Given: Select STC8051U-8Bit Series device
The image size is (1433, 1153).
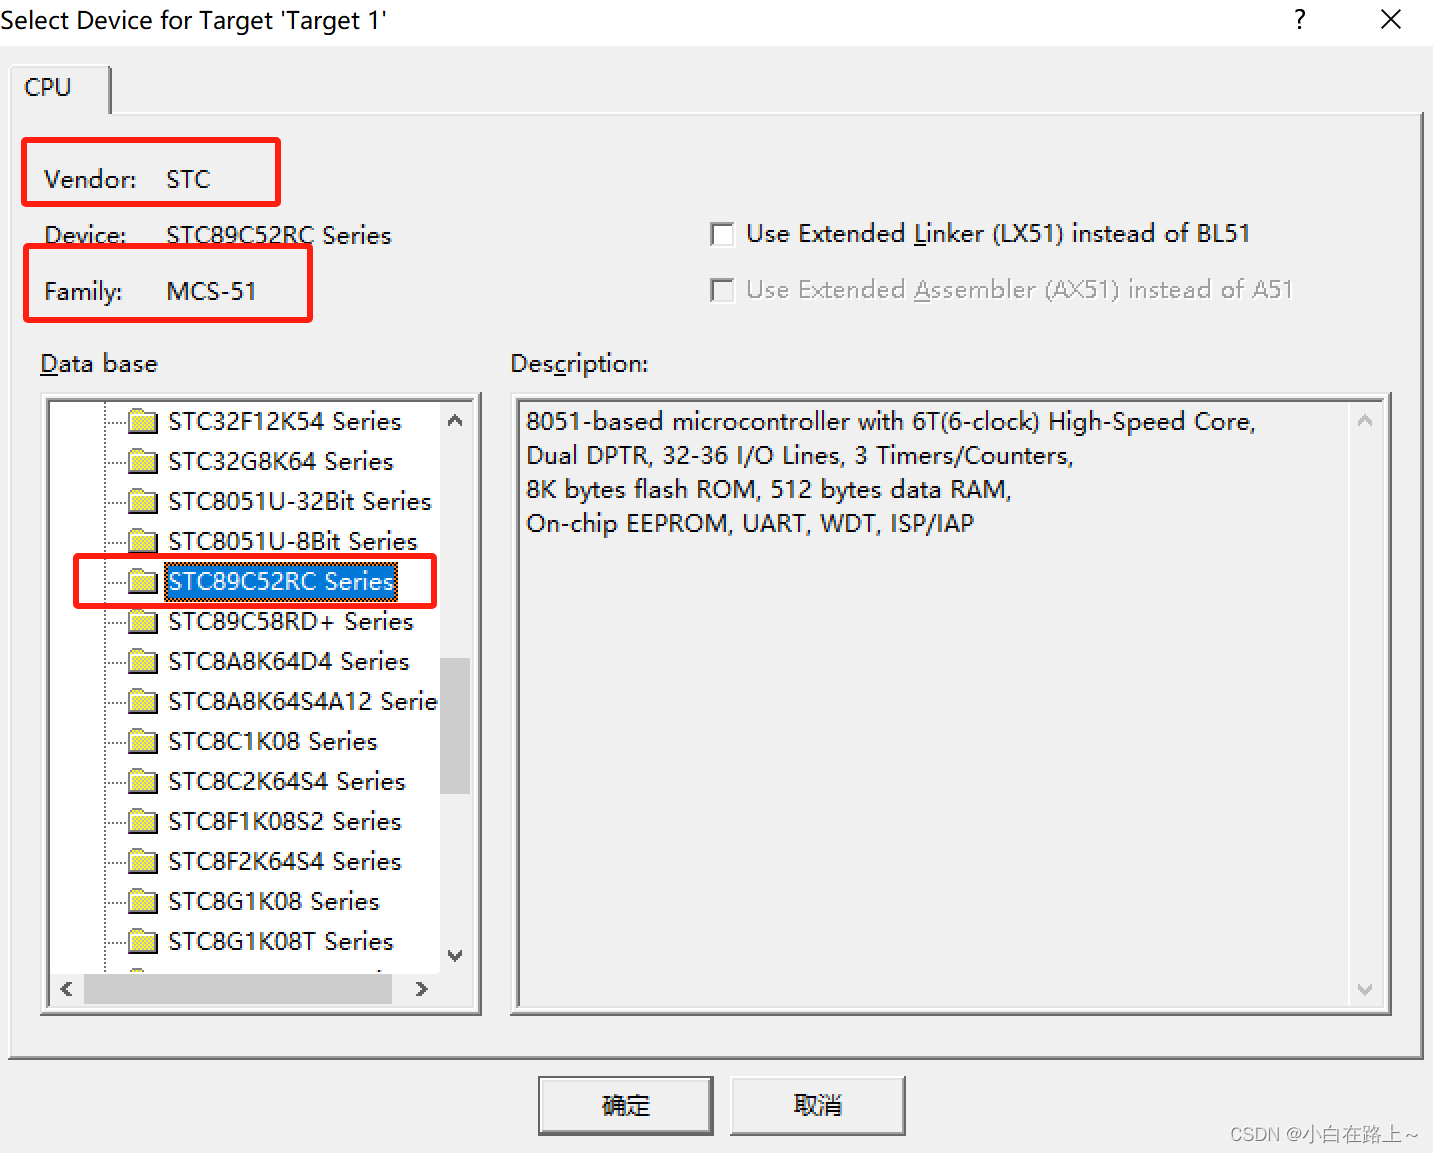Looking at the screenshot, I should point(292,541).
